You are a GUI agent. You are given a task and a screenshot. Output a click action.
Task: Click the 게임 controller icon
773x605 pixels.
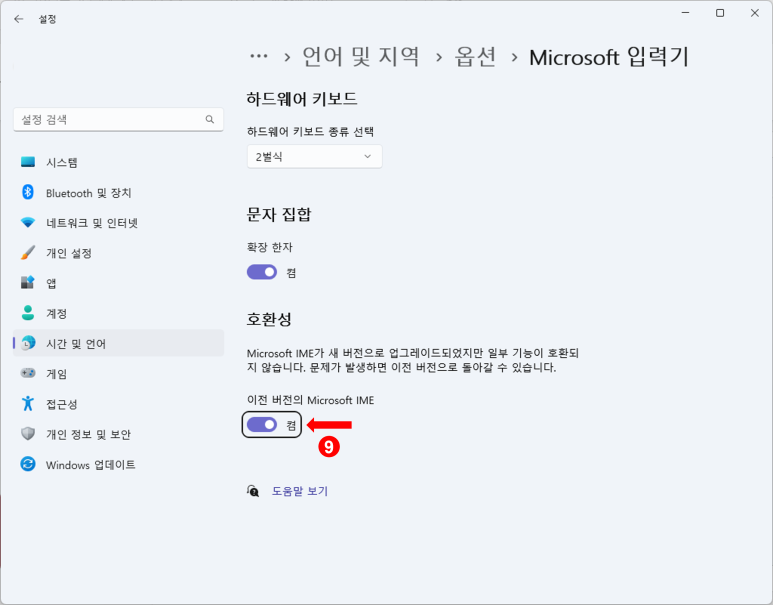pos(28,373)
